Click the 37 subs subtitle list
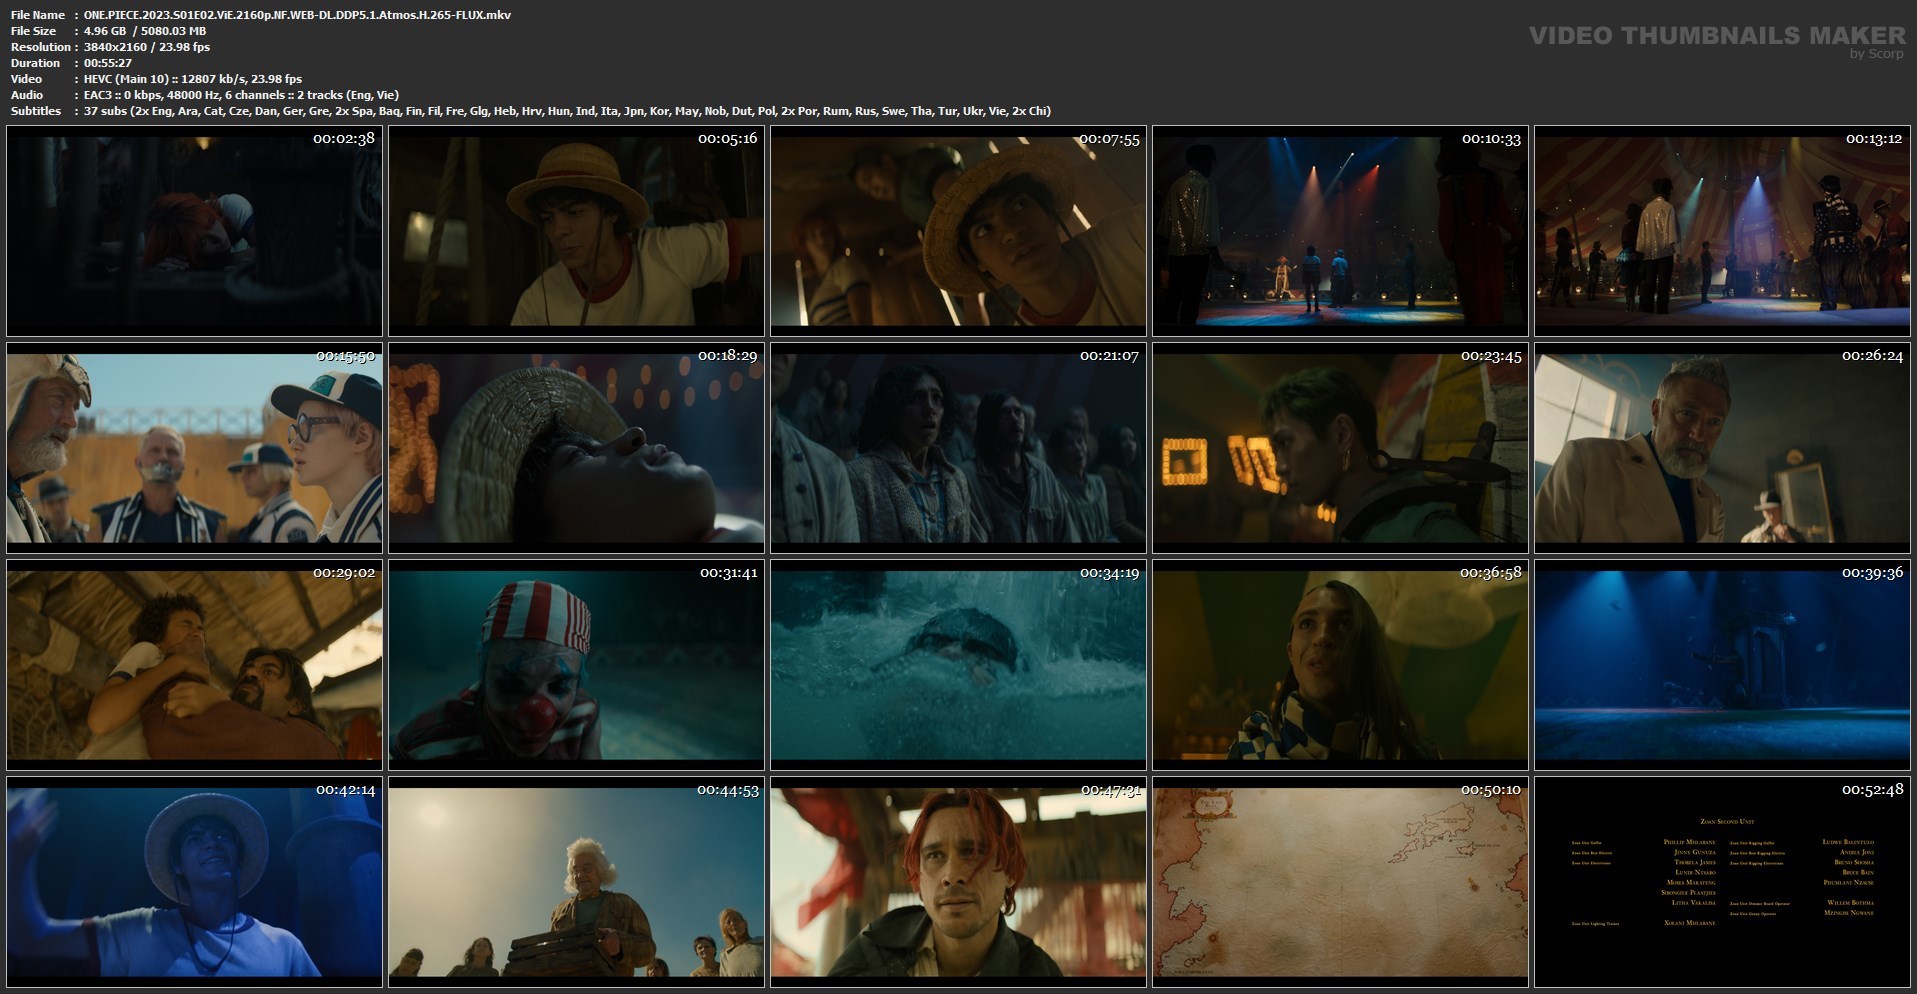 (x=567, y=111)
